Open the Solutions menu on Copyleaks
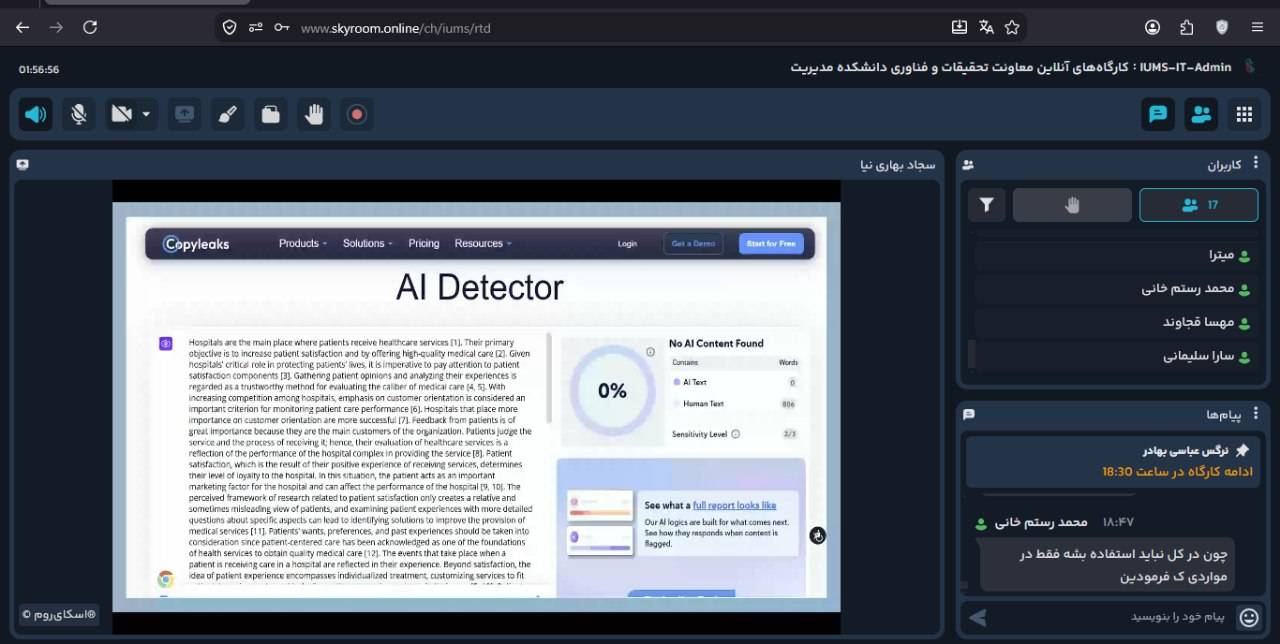 [x=367, y=243]
